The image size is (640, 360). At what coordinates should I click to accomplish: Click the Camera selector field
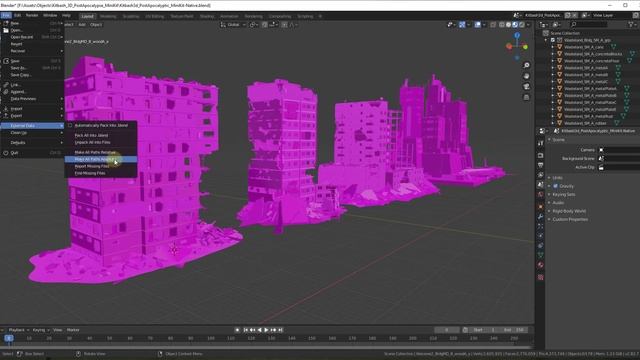(619, 150)
